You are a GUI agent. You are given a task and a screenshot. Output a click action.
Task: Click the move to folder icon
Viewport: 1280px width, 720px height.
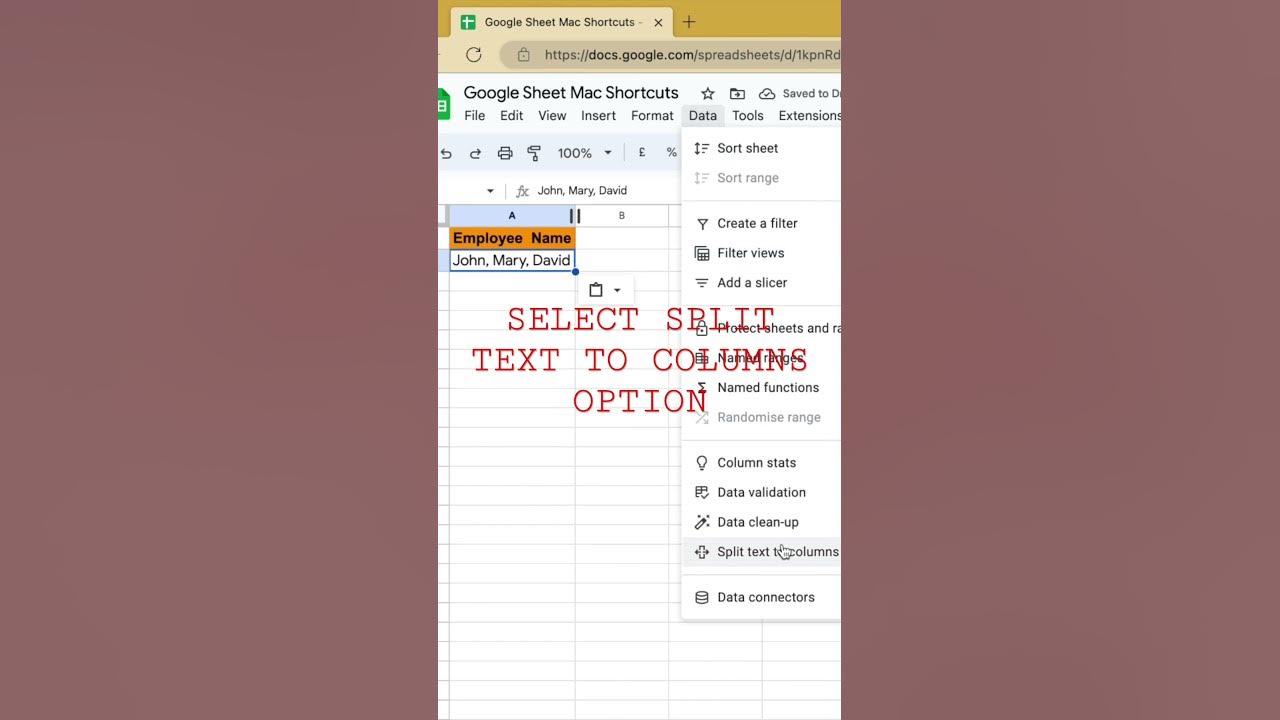coord(737,93)
